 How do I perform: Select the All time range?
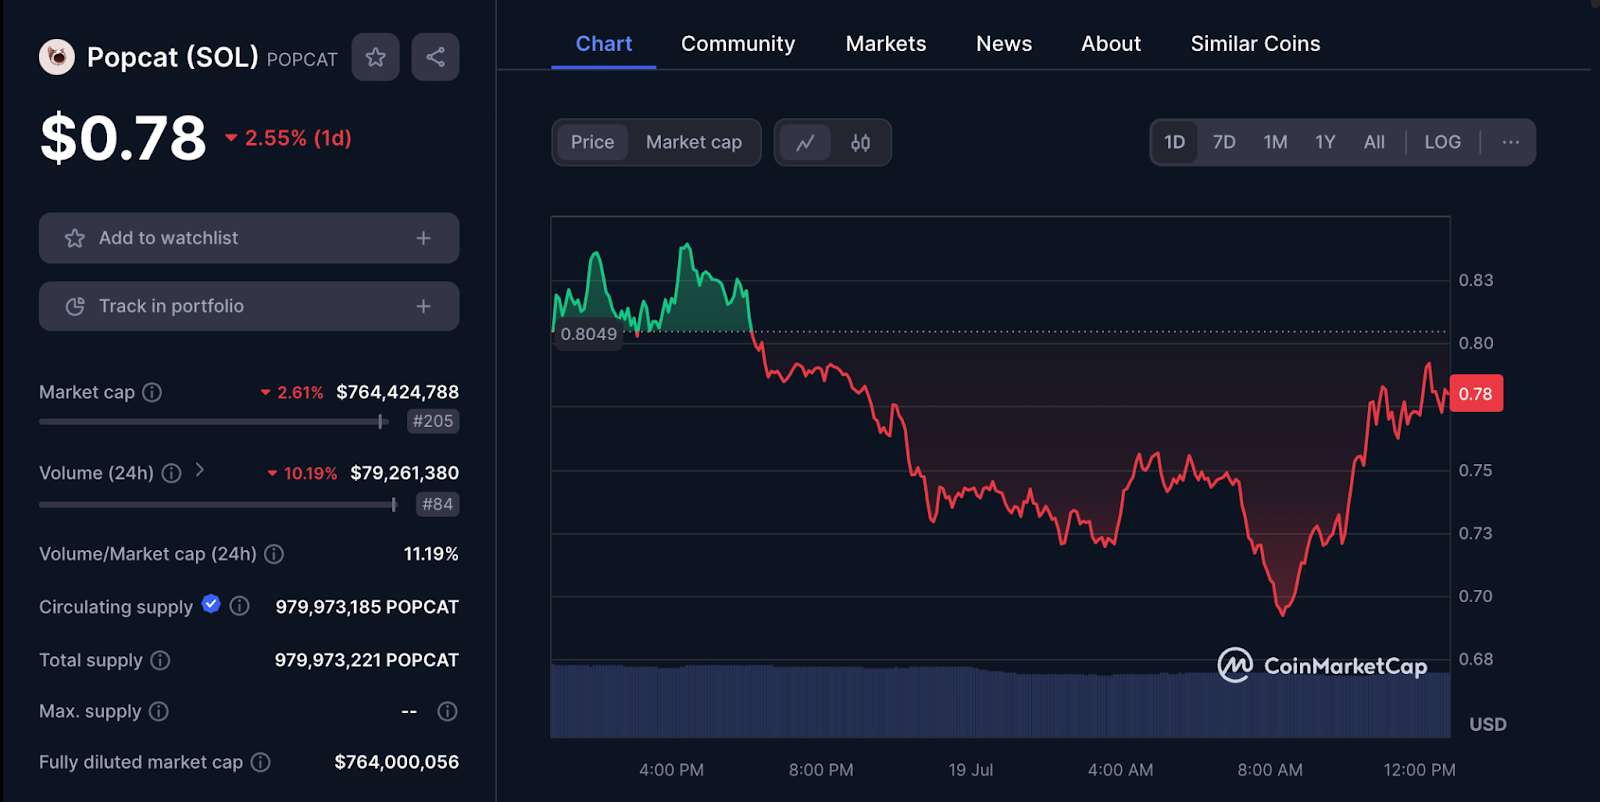1374,142
